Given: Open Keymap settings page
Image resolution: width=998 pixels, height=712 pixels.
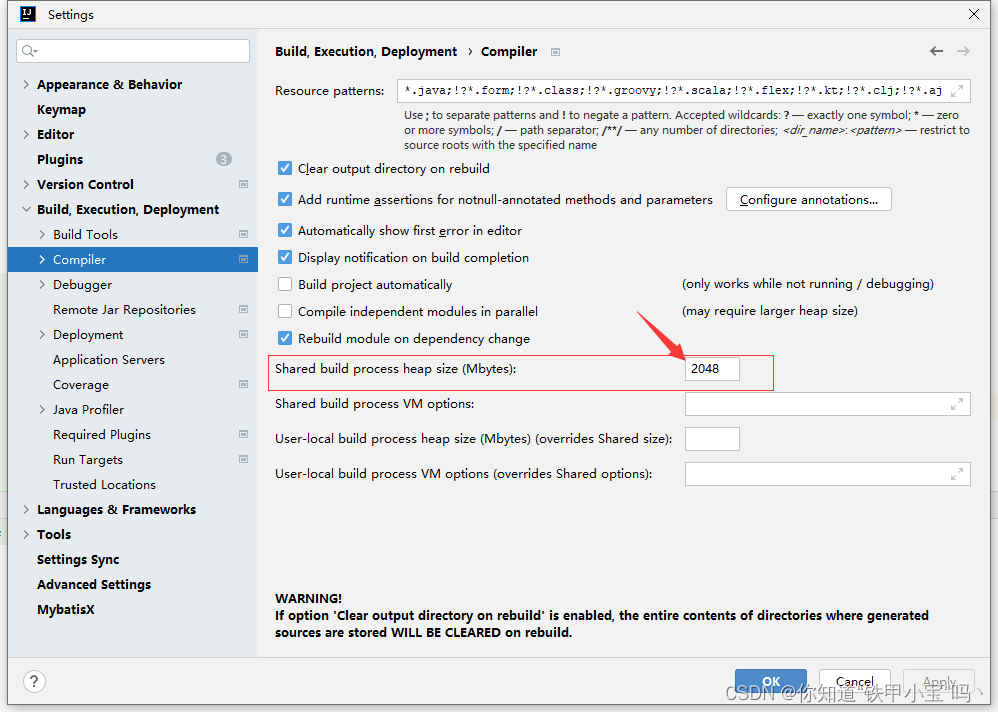Looking at the screenshot, I should 61,109.
